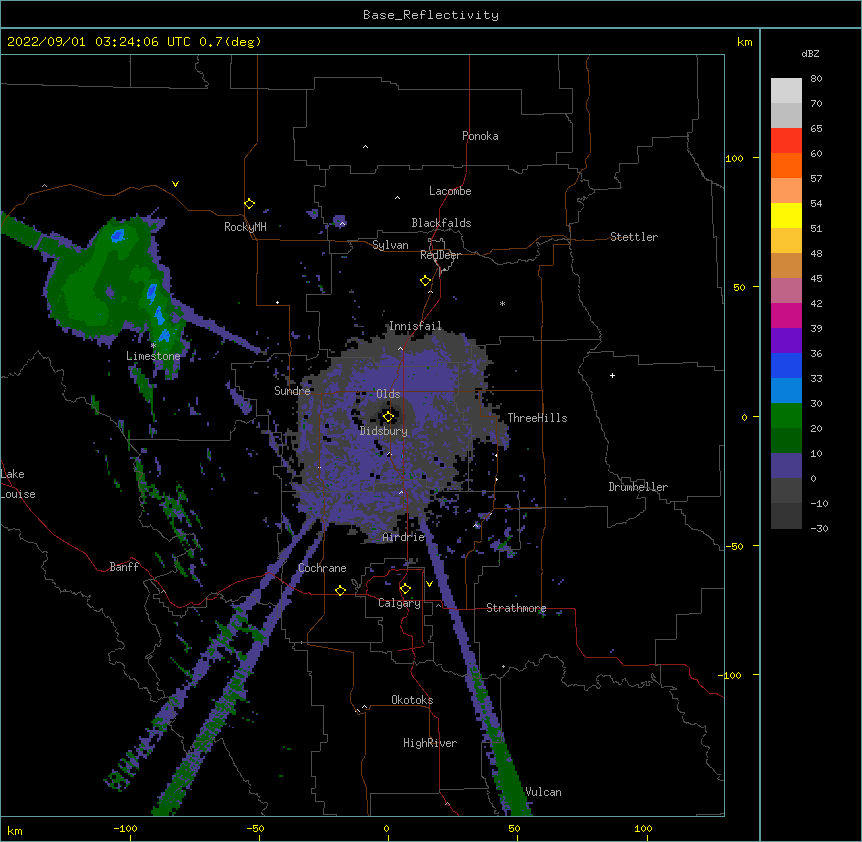The height and width of the screenshot is (842, 862).
Task: Click the km unit label at top right
Action: pyautogui.click(x=745, y=42)
